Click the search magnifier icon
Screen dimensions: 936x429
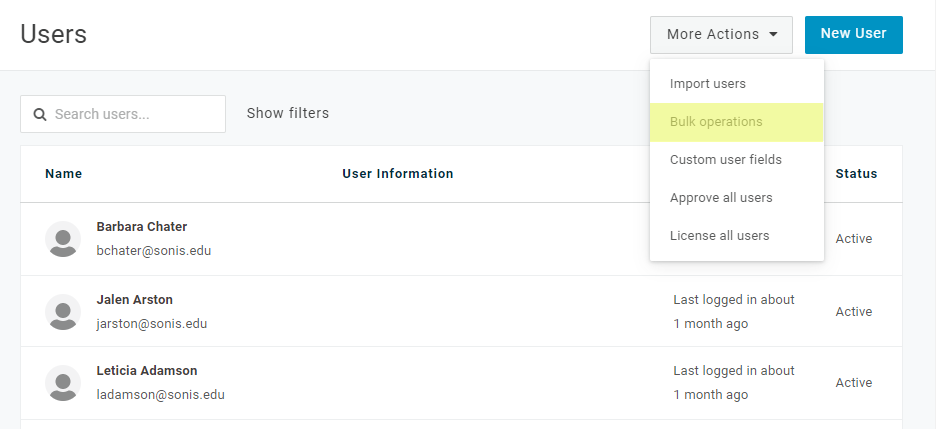coord(40,114)
